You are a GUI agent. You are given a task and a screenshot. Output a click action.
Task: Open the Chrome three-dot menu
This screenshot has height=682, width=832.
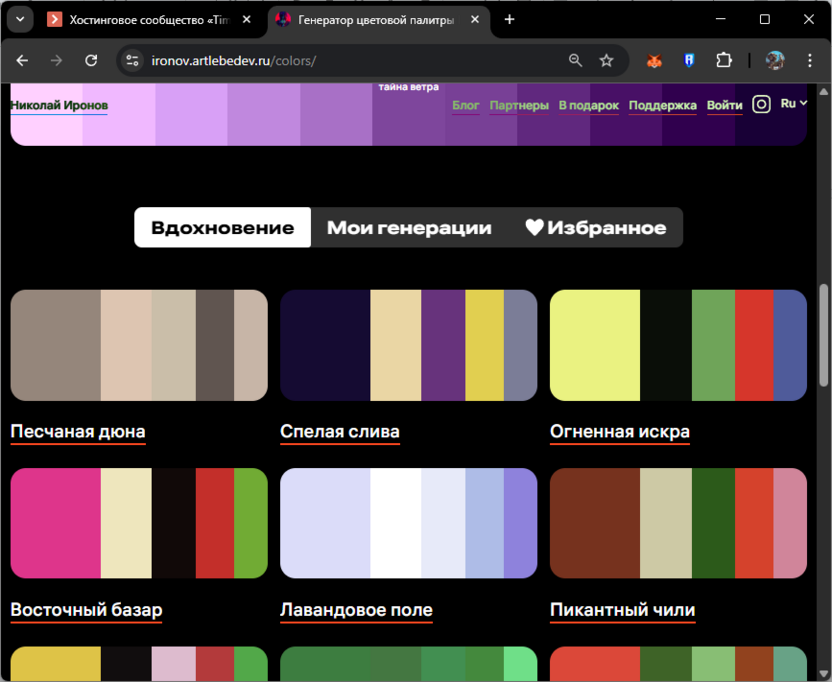pos(808,61)
